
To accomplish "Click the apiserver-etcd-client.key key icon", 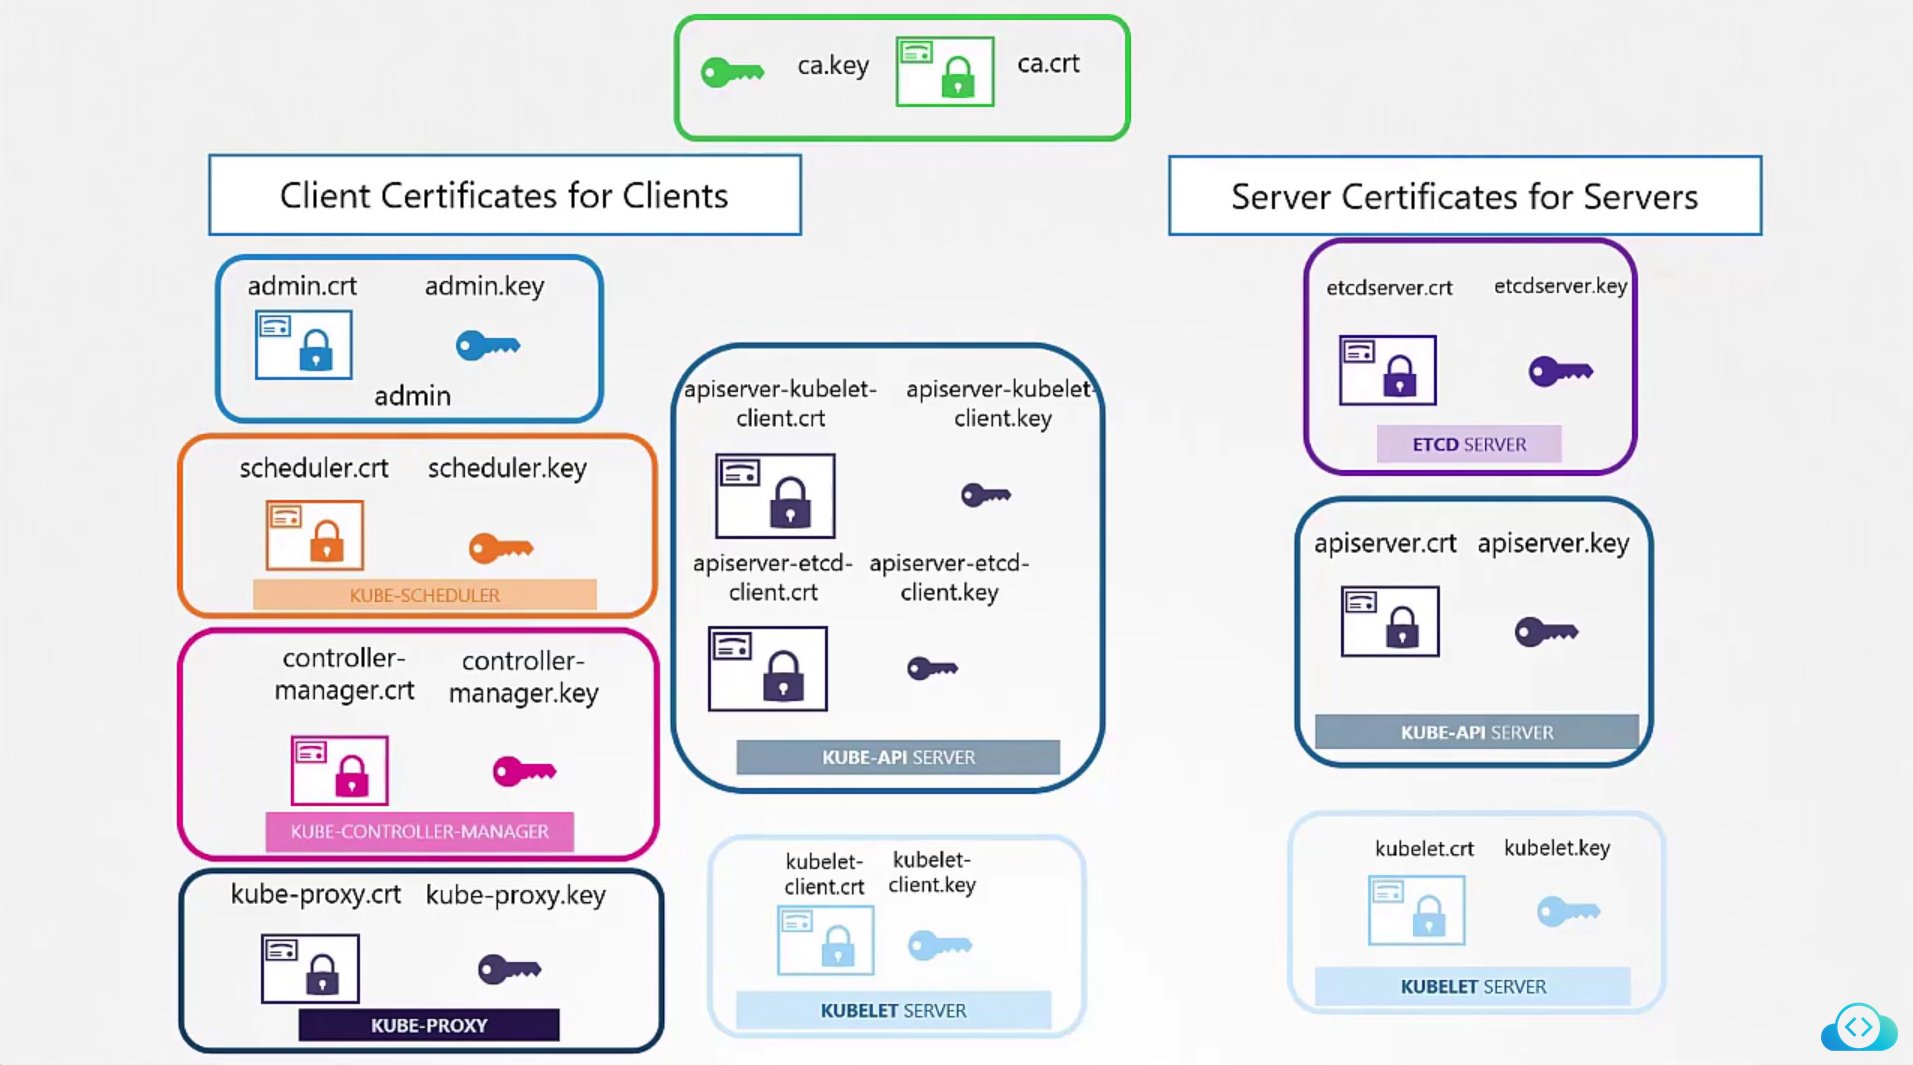I will click(x=932, y=668).
